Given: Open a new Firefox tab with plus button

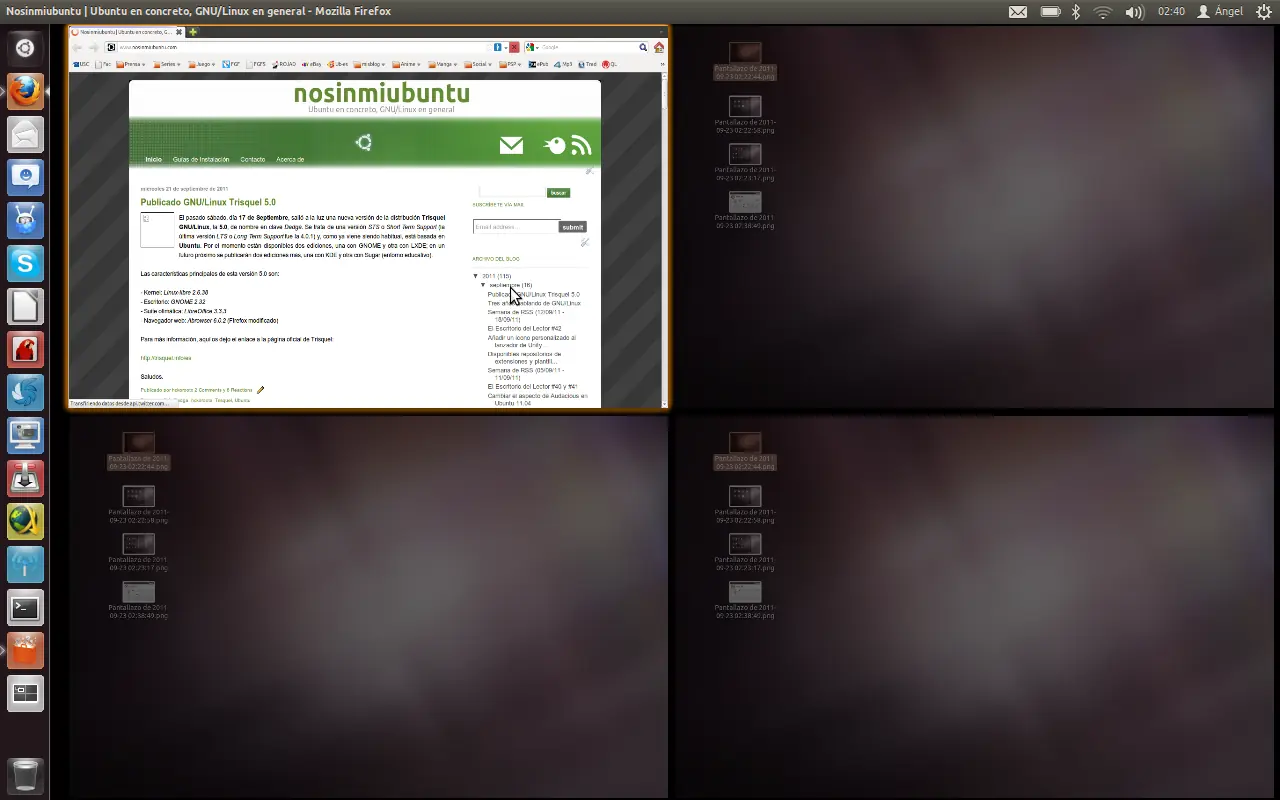Looking at the screenshot, I should pos(193,32).
